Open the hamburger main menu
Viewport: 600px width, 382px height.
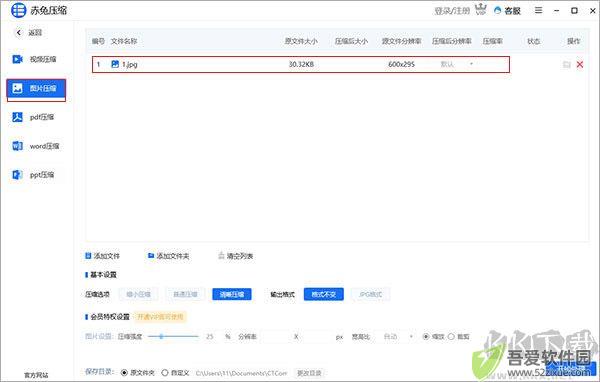click(538, 10)
